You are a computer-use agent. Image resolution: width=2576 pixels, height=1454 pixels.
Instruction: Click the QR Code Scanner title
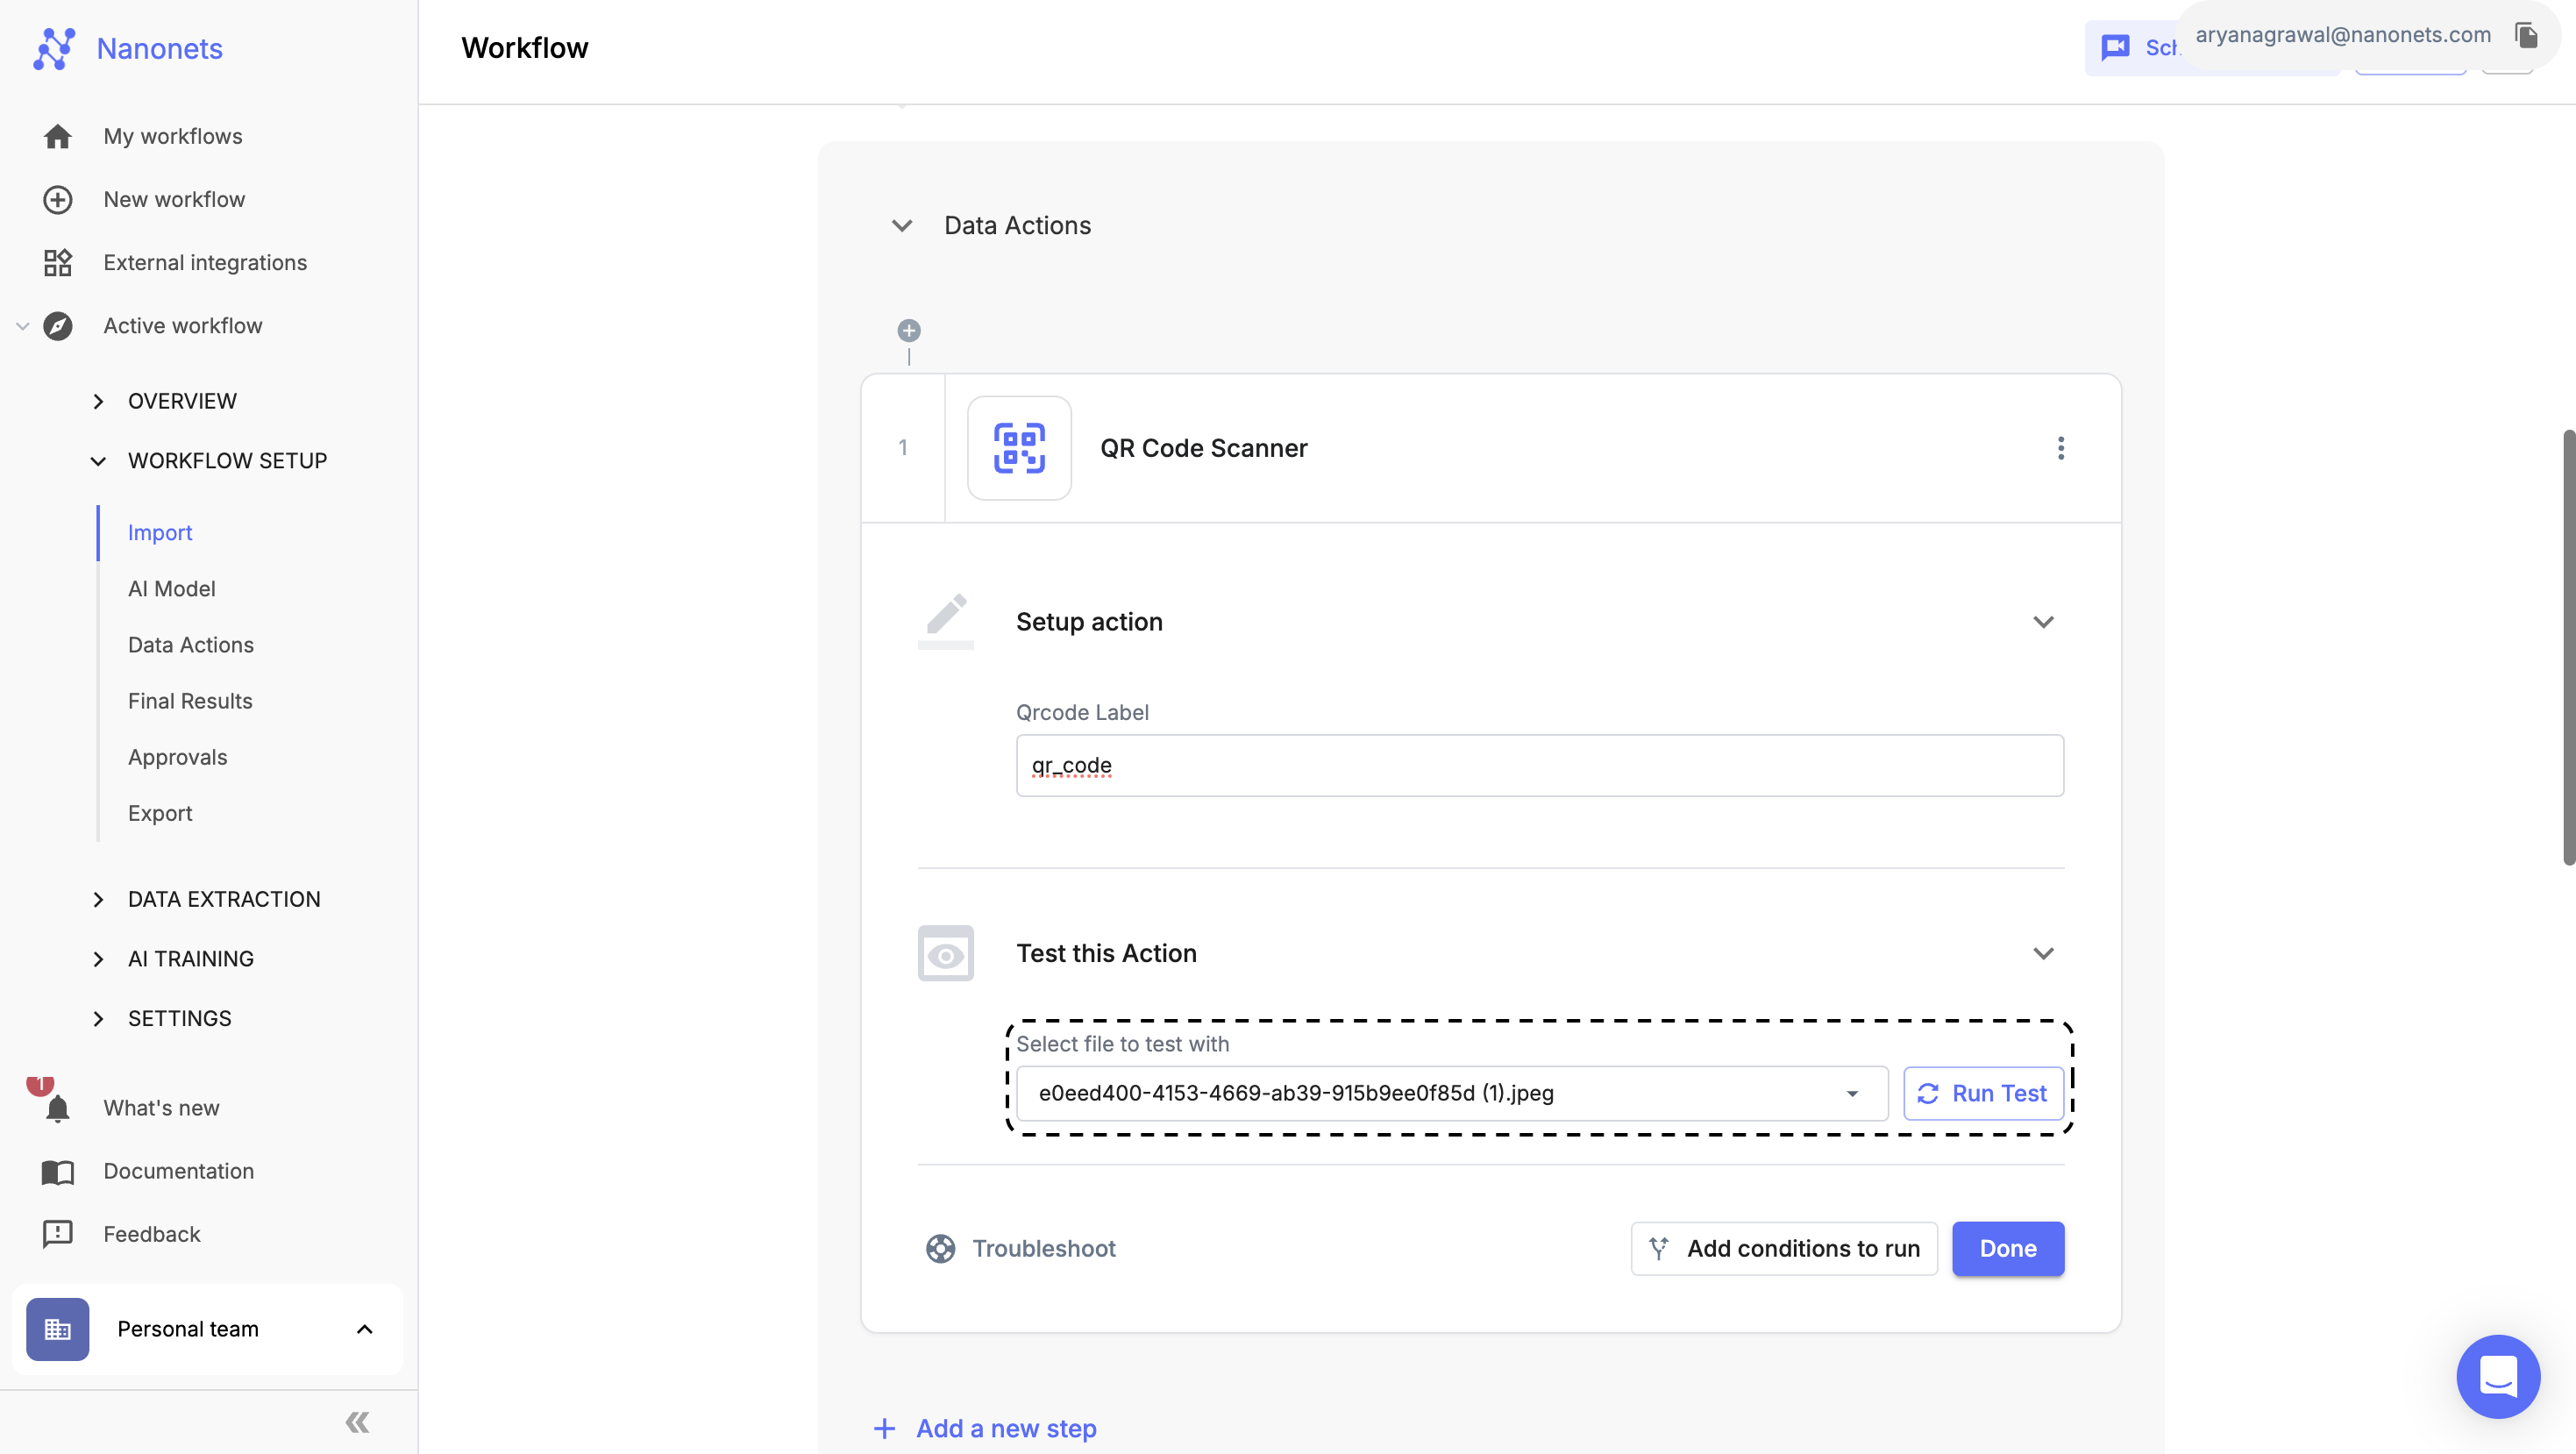pos(1203,448)
